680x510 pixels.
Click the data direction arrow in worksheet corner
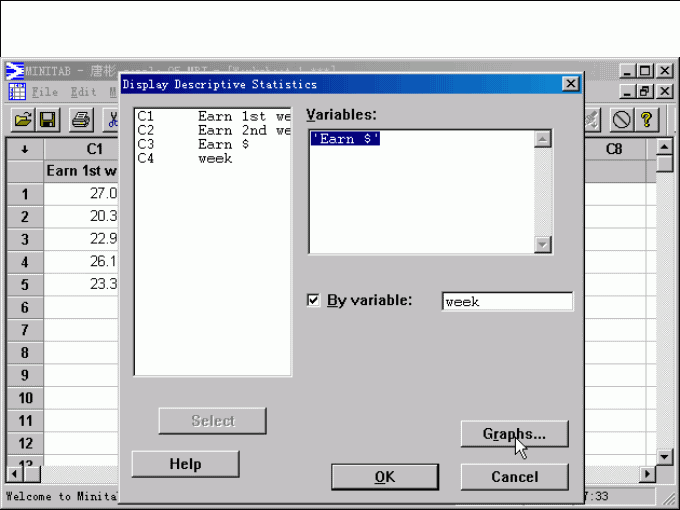pos(24,149)
